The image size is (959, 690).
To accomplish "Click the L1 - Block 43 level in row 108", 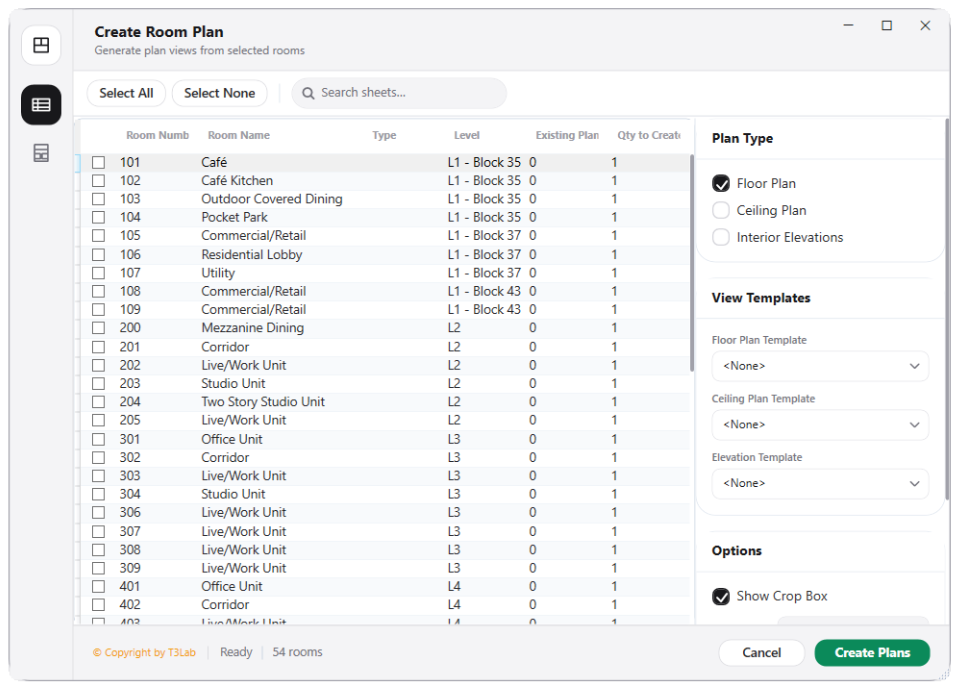I will click(484, 291).
